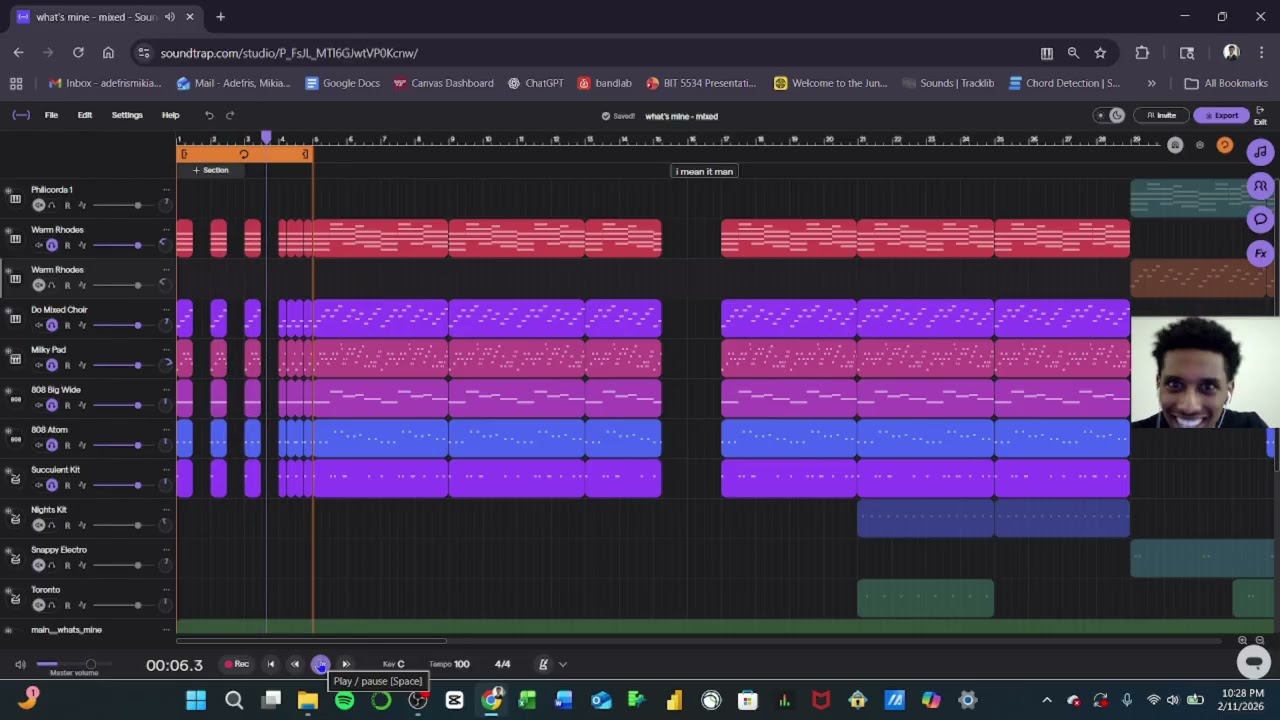Toggle the orange cycle loop button

[x=1224, y=146]
